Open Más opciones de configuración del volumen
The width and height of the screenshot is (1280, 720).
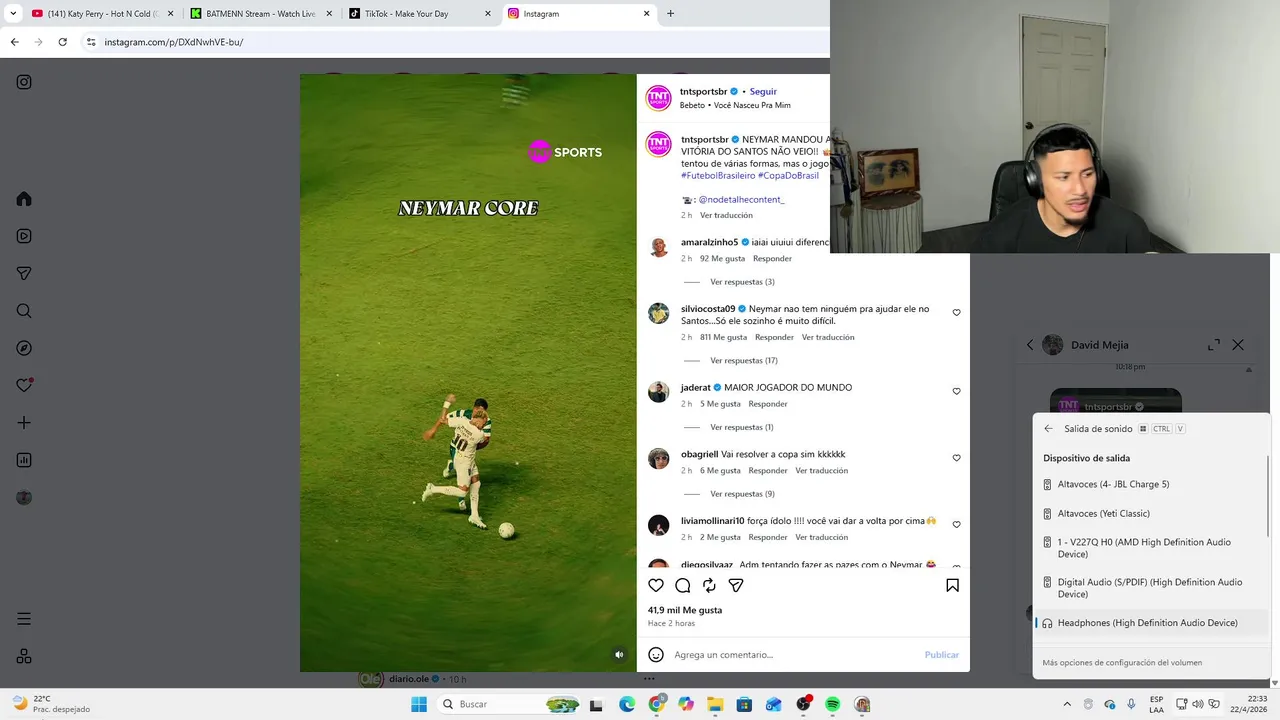click(1122, 663)
